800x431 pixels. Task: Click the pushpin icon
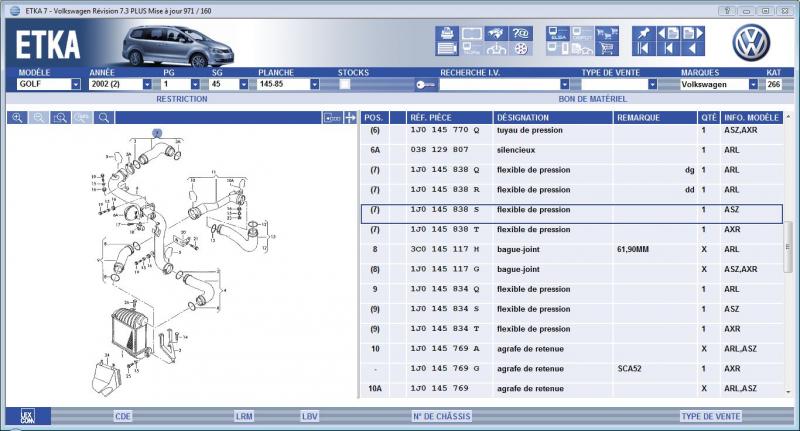(x=643, y=33)
